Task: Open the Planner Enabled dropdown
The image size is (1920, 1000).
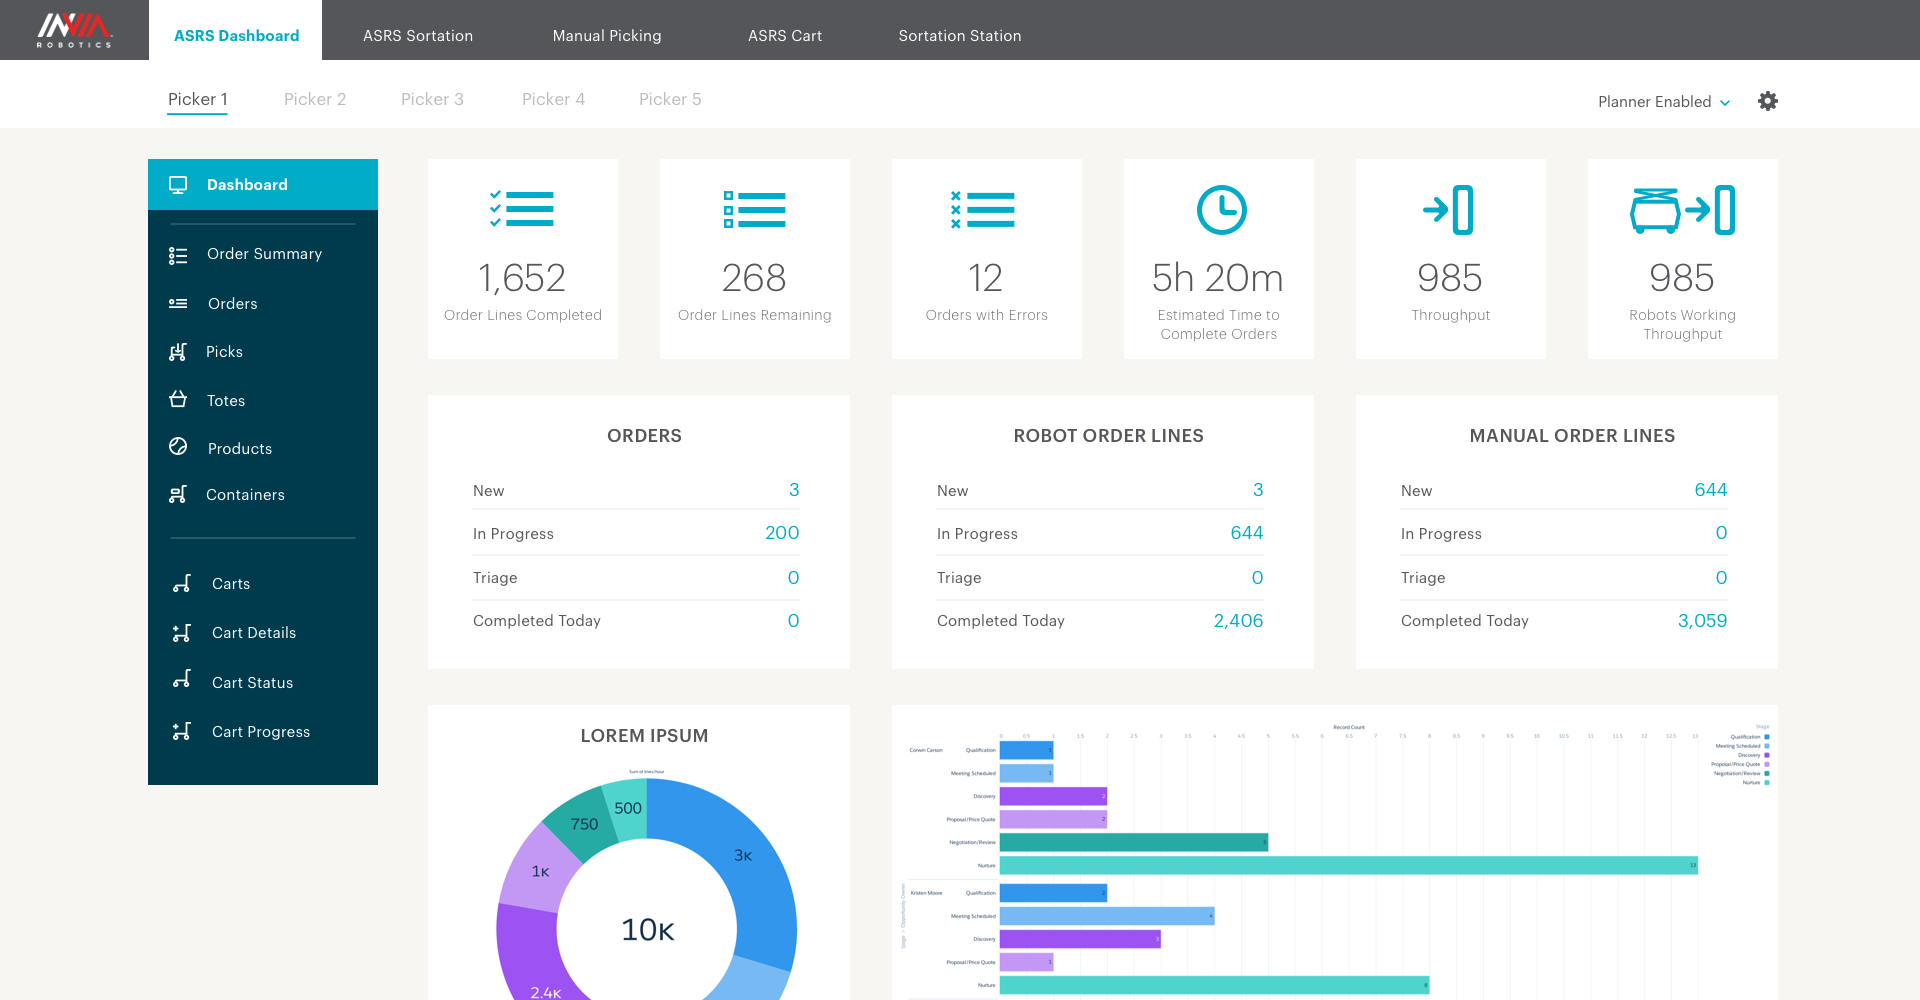Action: 1664,102
